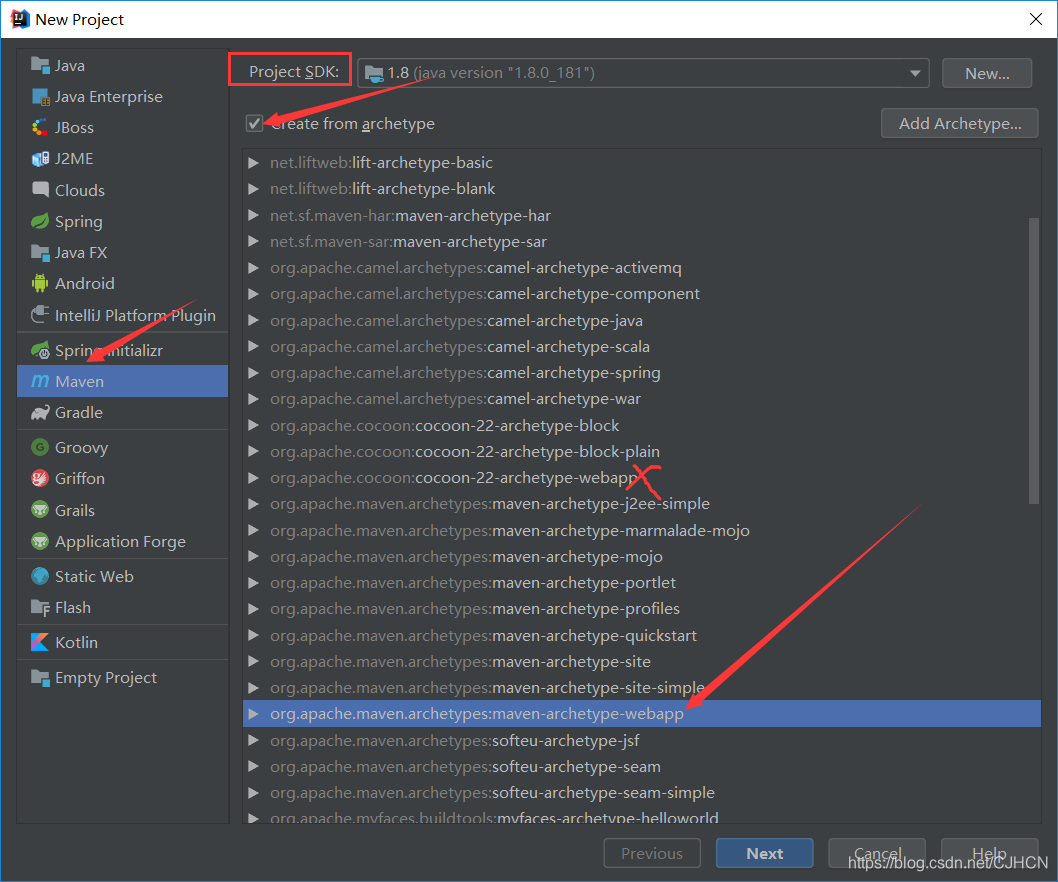Click the Clouds speech bubble icon
The width and height of the screenshot is (1058, 882).
point(40,190)
